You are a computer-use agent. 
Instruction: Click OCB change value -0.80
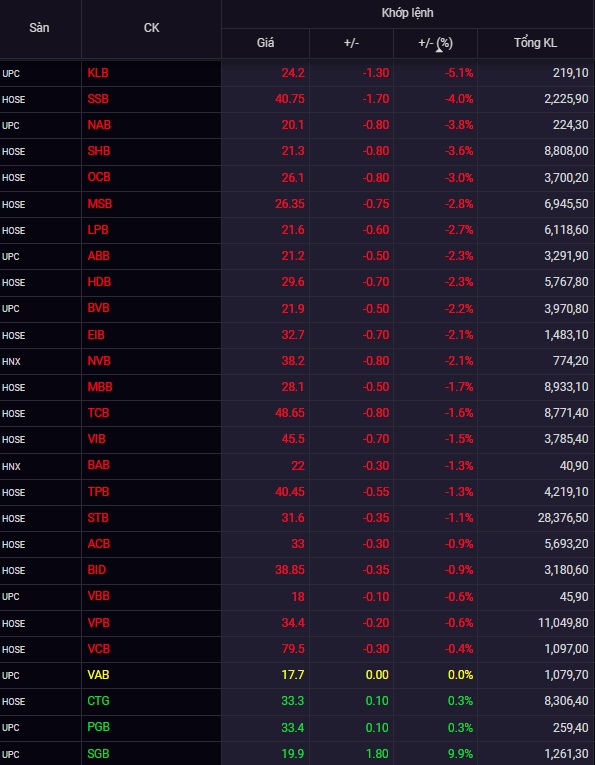point(376,177)
